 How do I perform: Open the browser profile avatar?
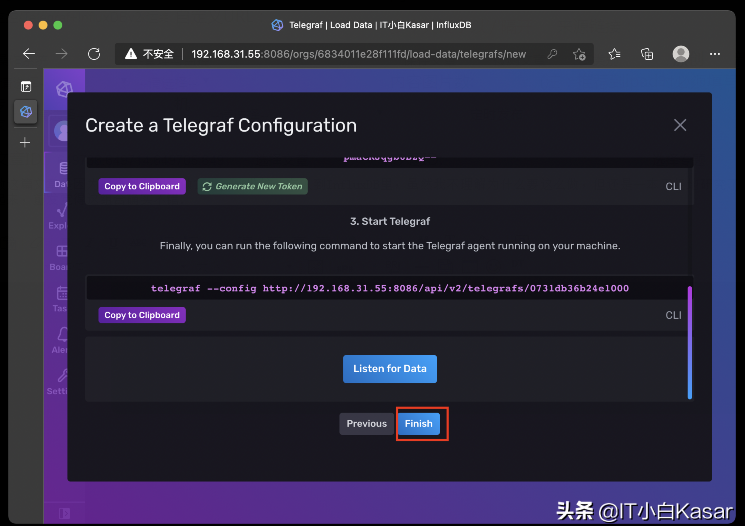681,54
